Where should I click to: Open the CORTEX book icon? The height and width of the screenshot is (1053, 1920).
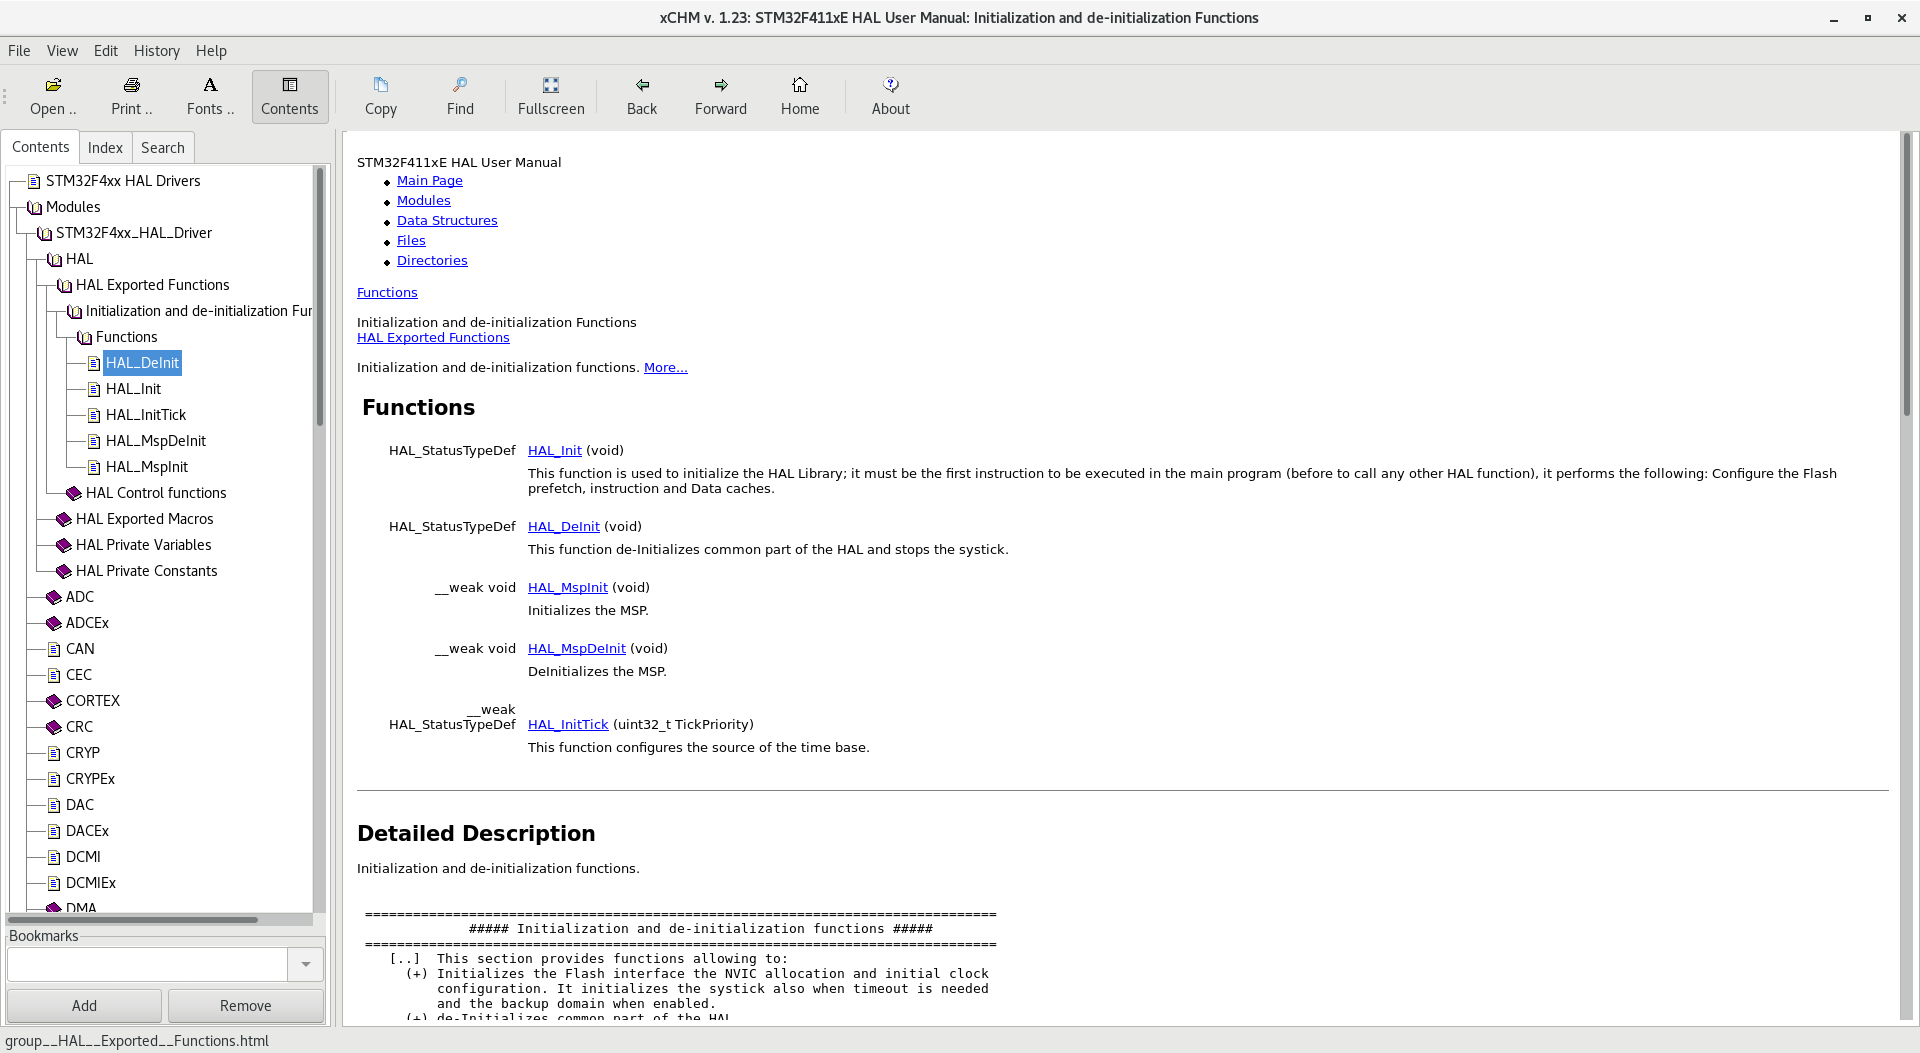point(54,701)
